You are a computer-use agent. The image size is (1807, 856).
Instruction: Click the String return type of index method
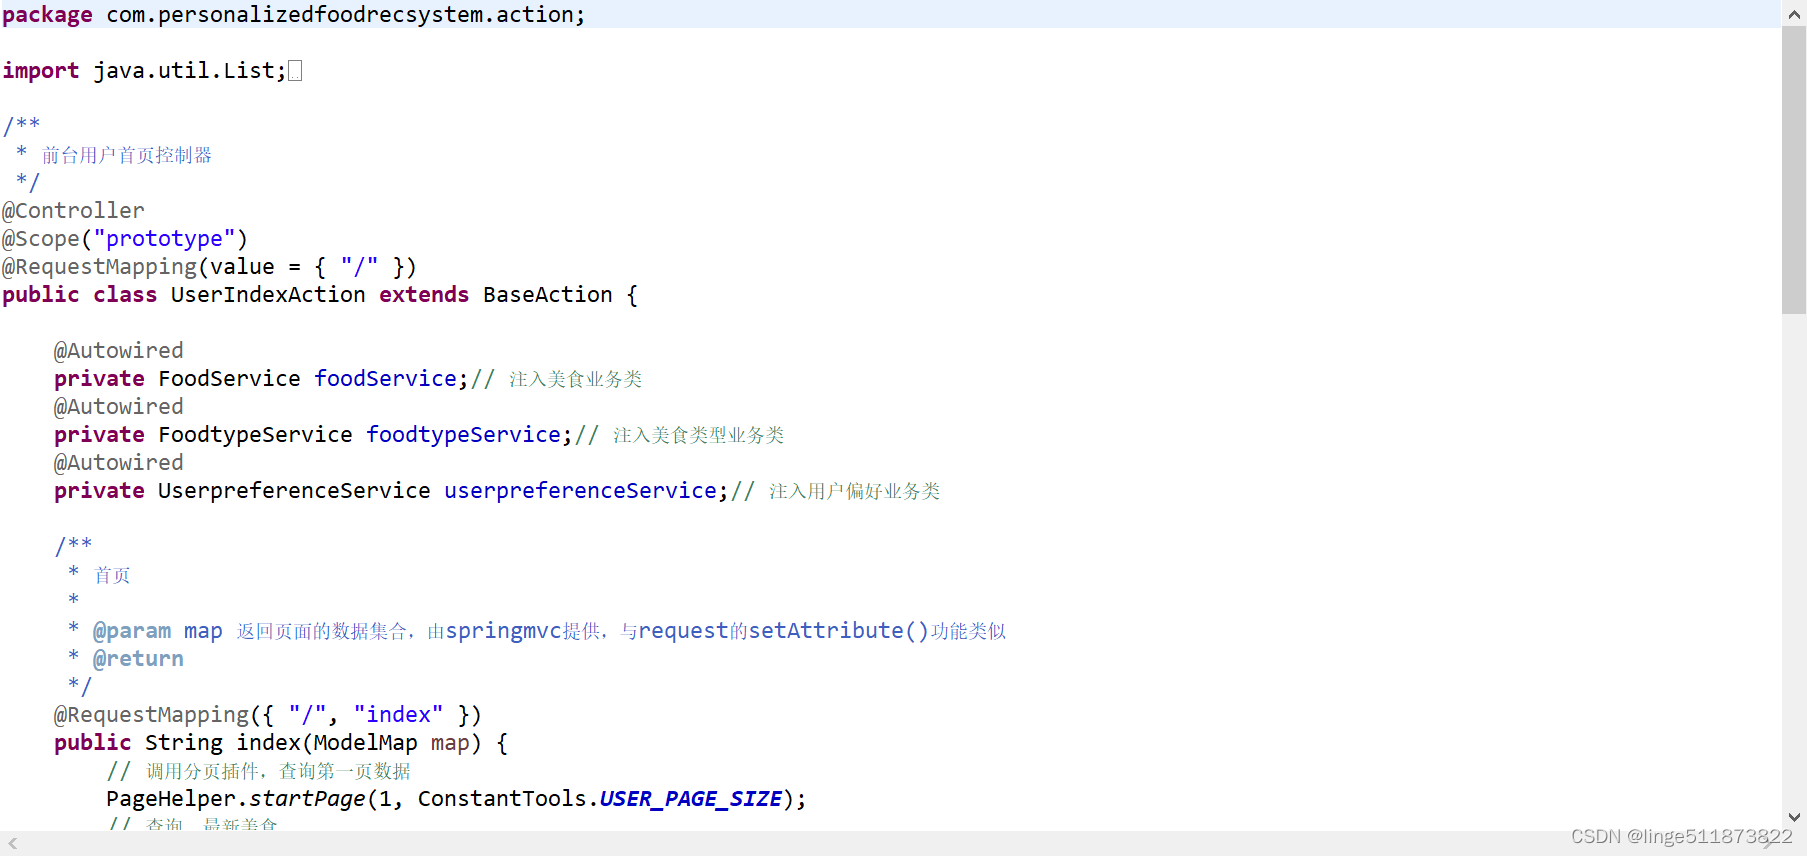pos(184,743)
